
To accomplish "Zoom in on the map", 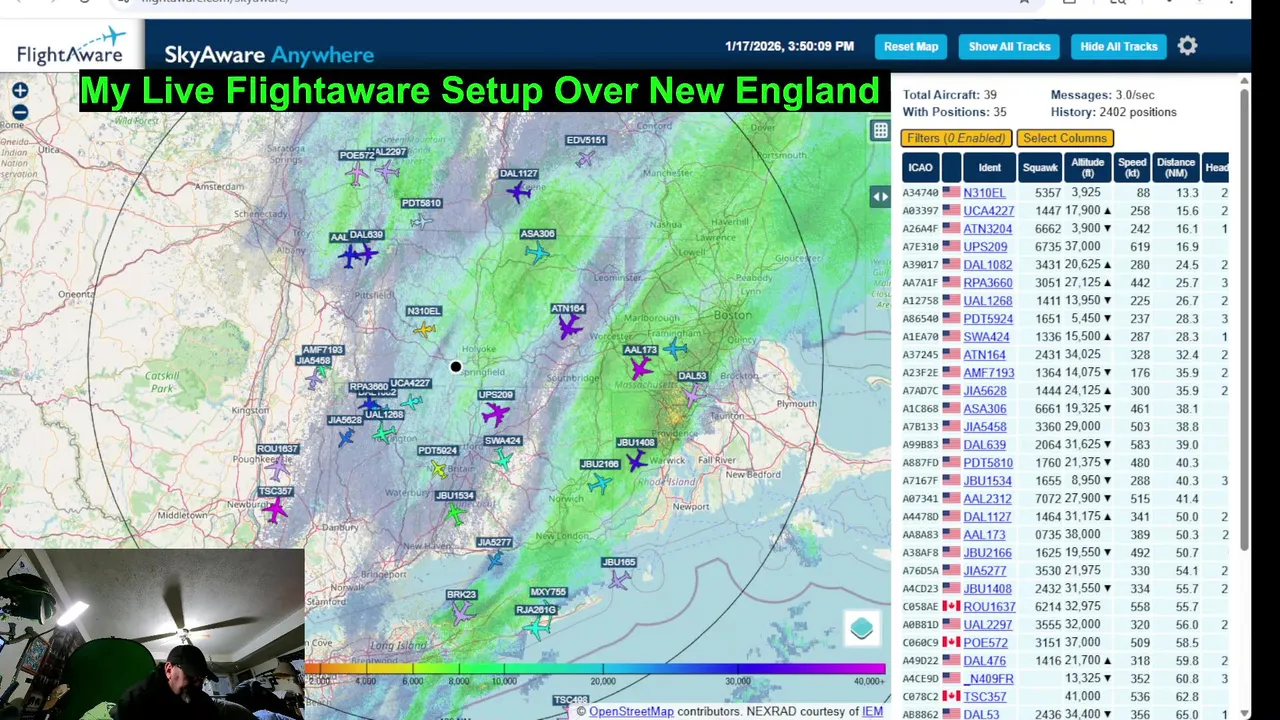I will tap(20, 91).
